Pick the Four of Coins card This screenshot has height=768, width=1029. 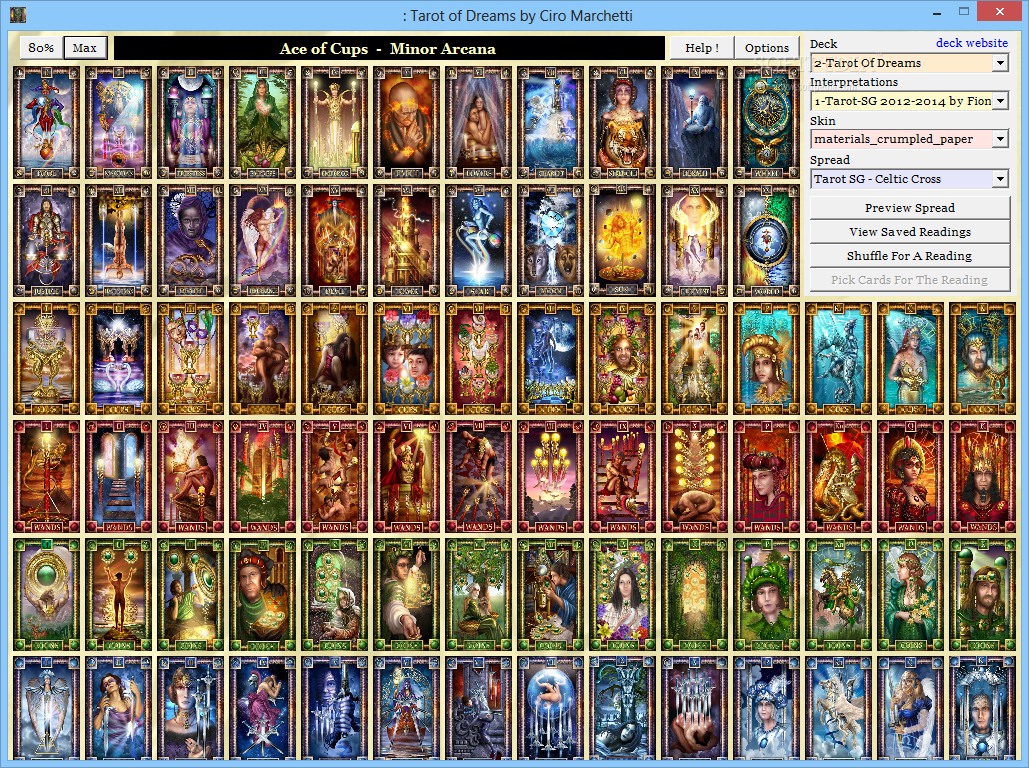(262, 595)
